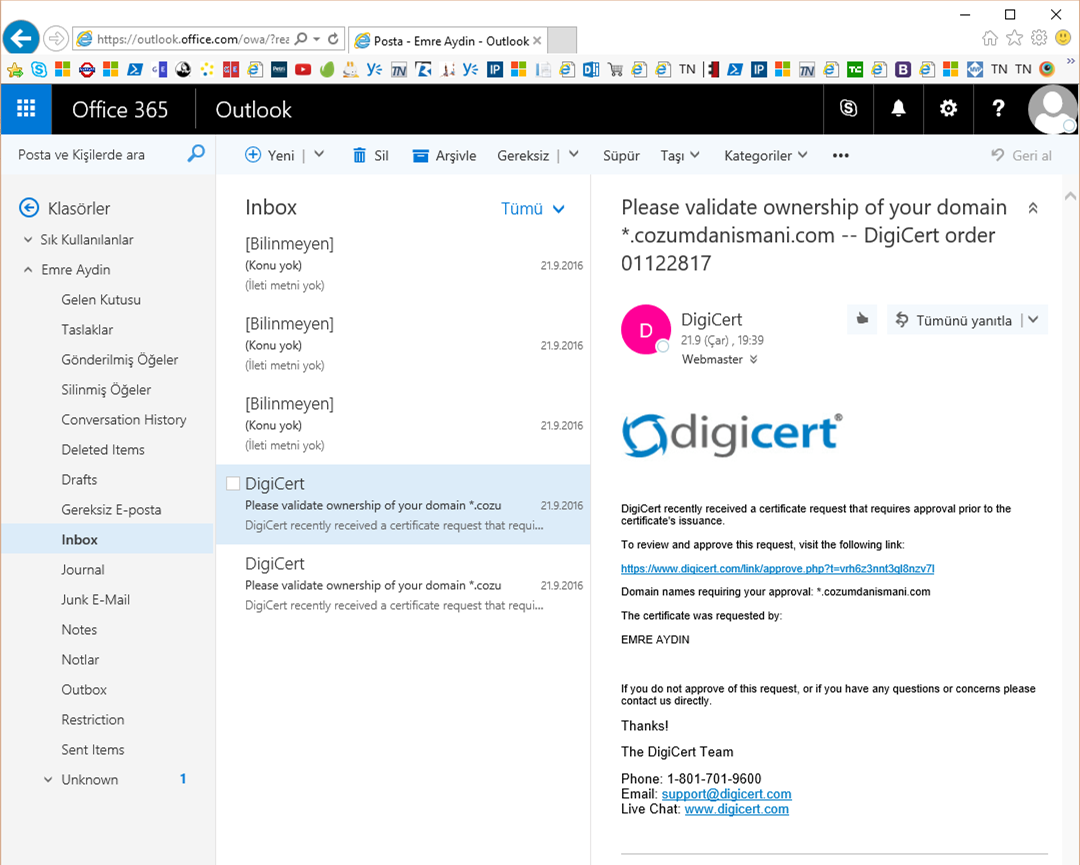The height and width of the screenshot is (865, 1080).
Task: Click the DigiCert sender avatar
Action: click(646, 329)
